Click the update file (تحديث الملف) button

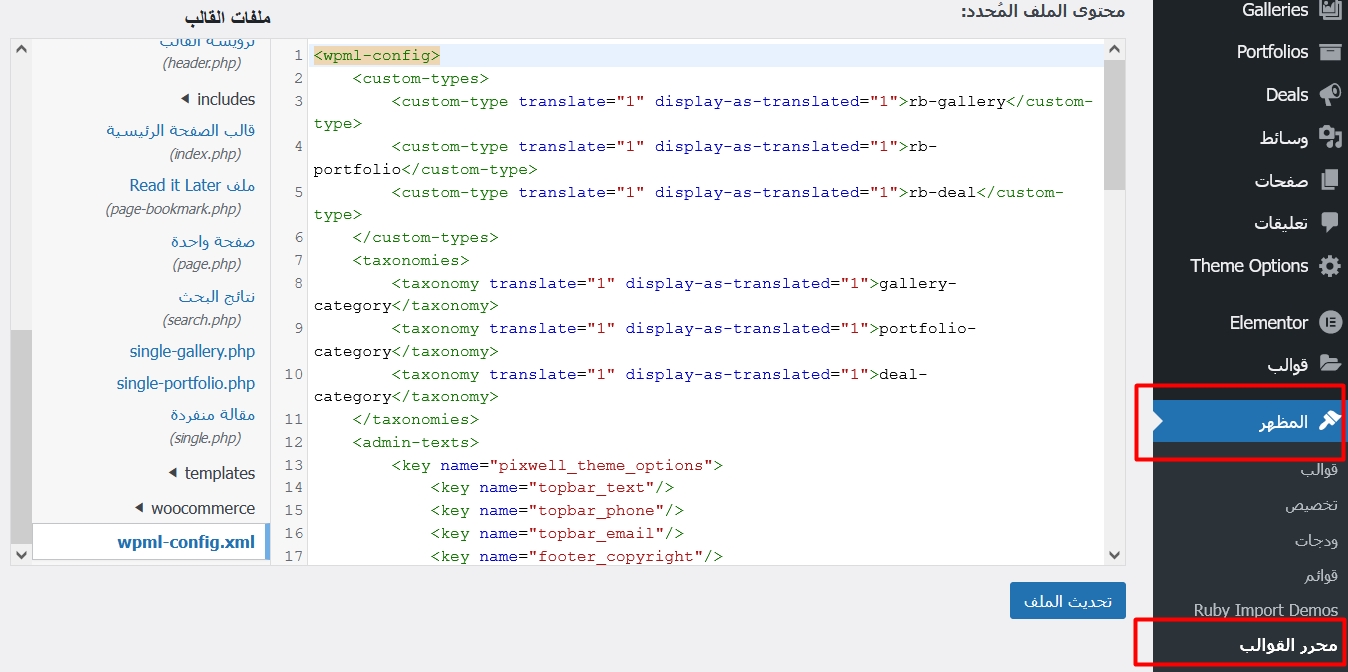(x=1067, y=602)
